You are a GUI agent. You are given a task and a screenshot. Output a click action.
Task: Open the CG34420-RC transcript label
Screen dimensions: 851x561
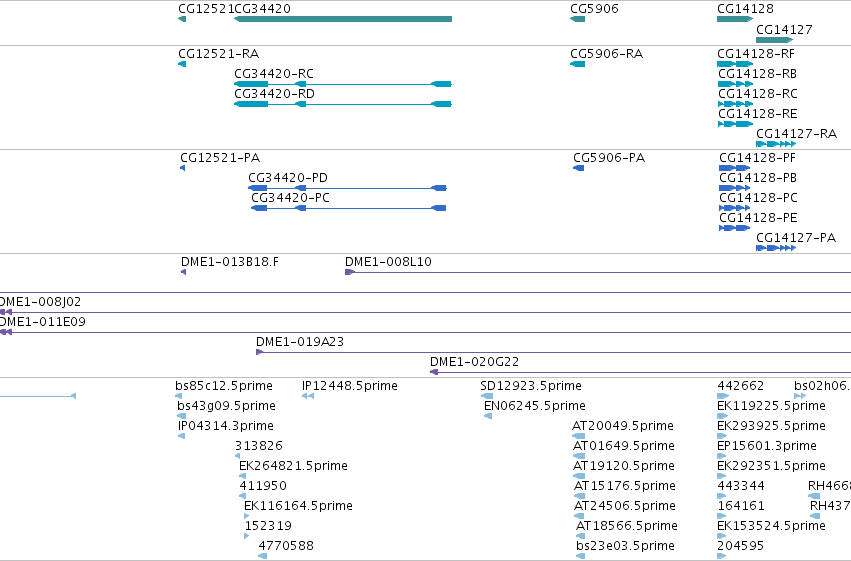(274, 74)
